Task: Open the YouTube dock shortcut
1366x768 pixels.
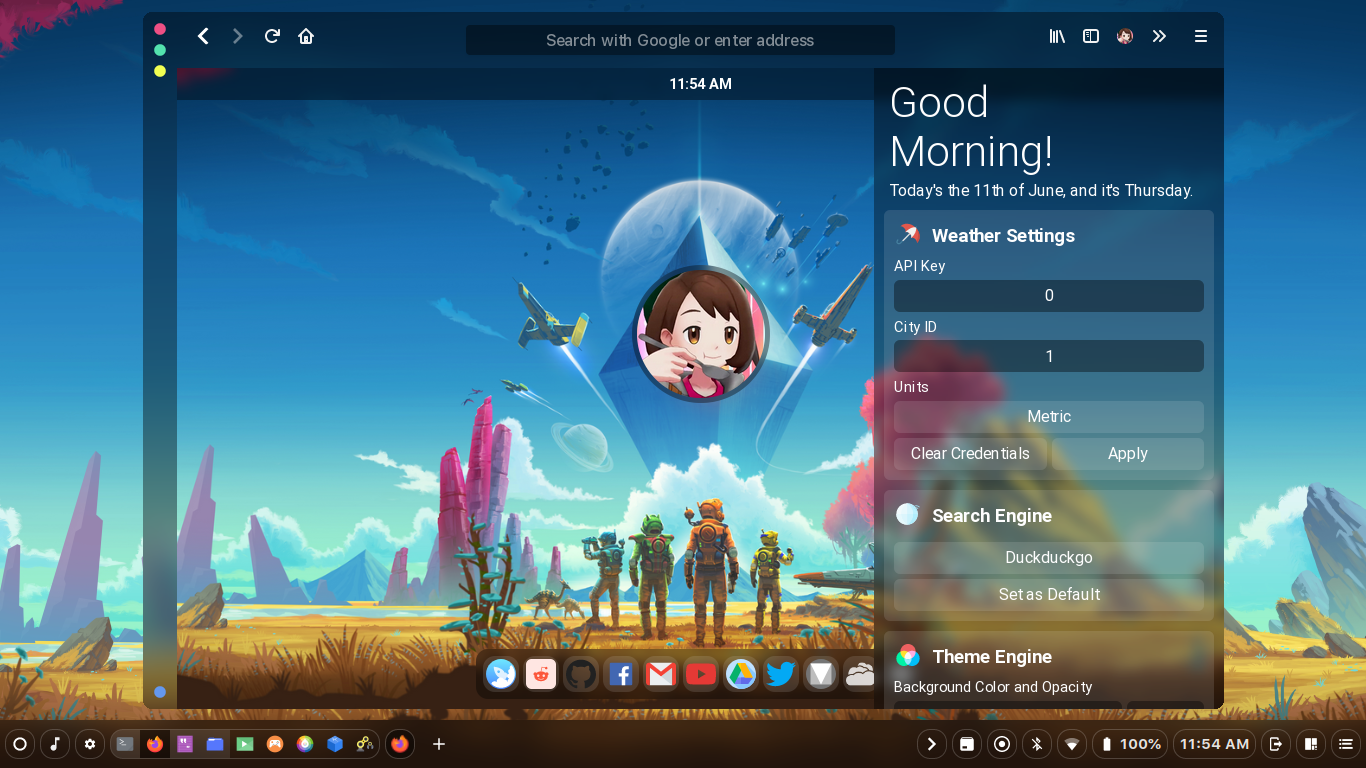Action: (x=700, y=674)
